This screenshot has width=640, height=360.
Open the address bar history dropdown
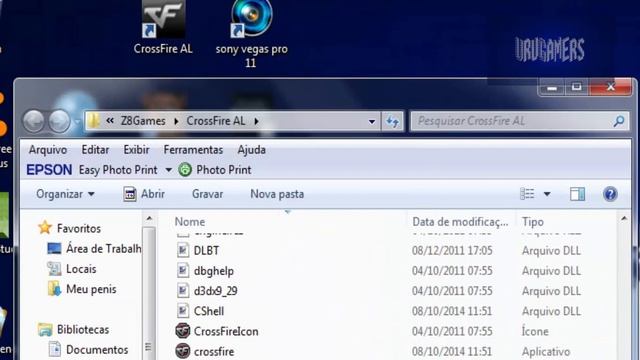(372, 121)
